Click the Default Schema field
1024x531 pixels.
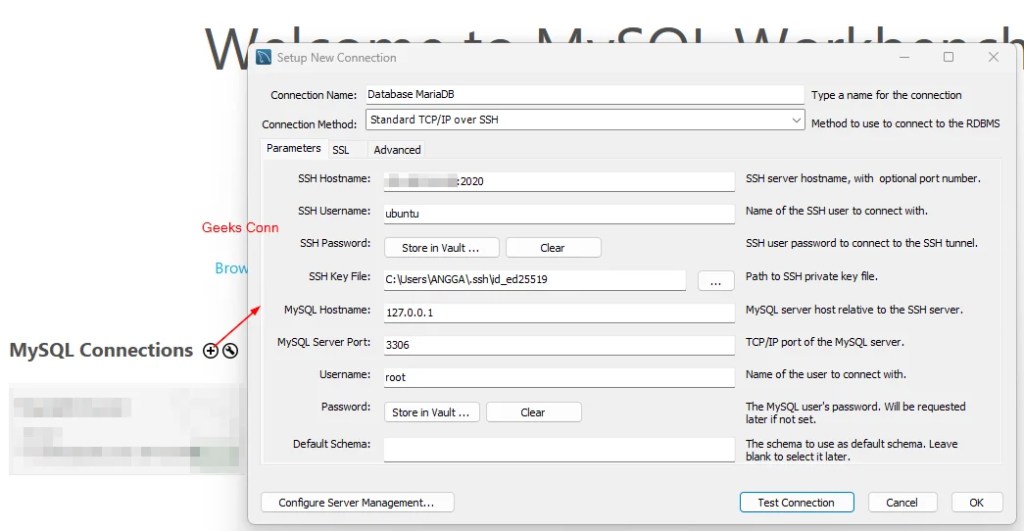(x=559, y=449)
